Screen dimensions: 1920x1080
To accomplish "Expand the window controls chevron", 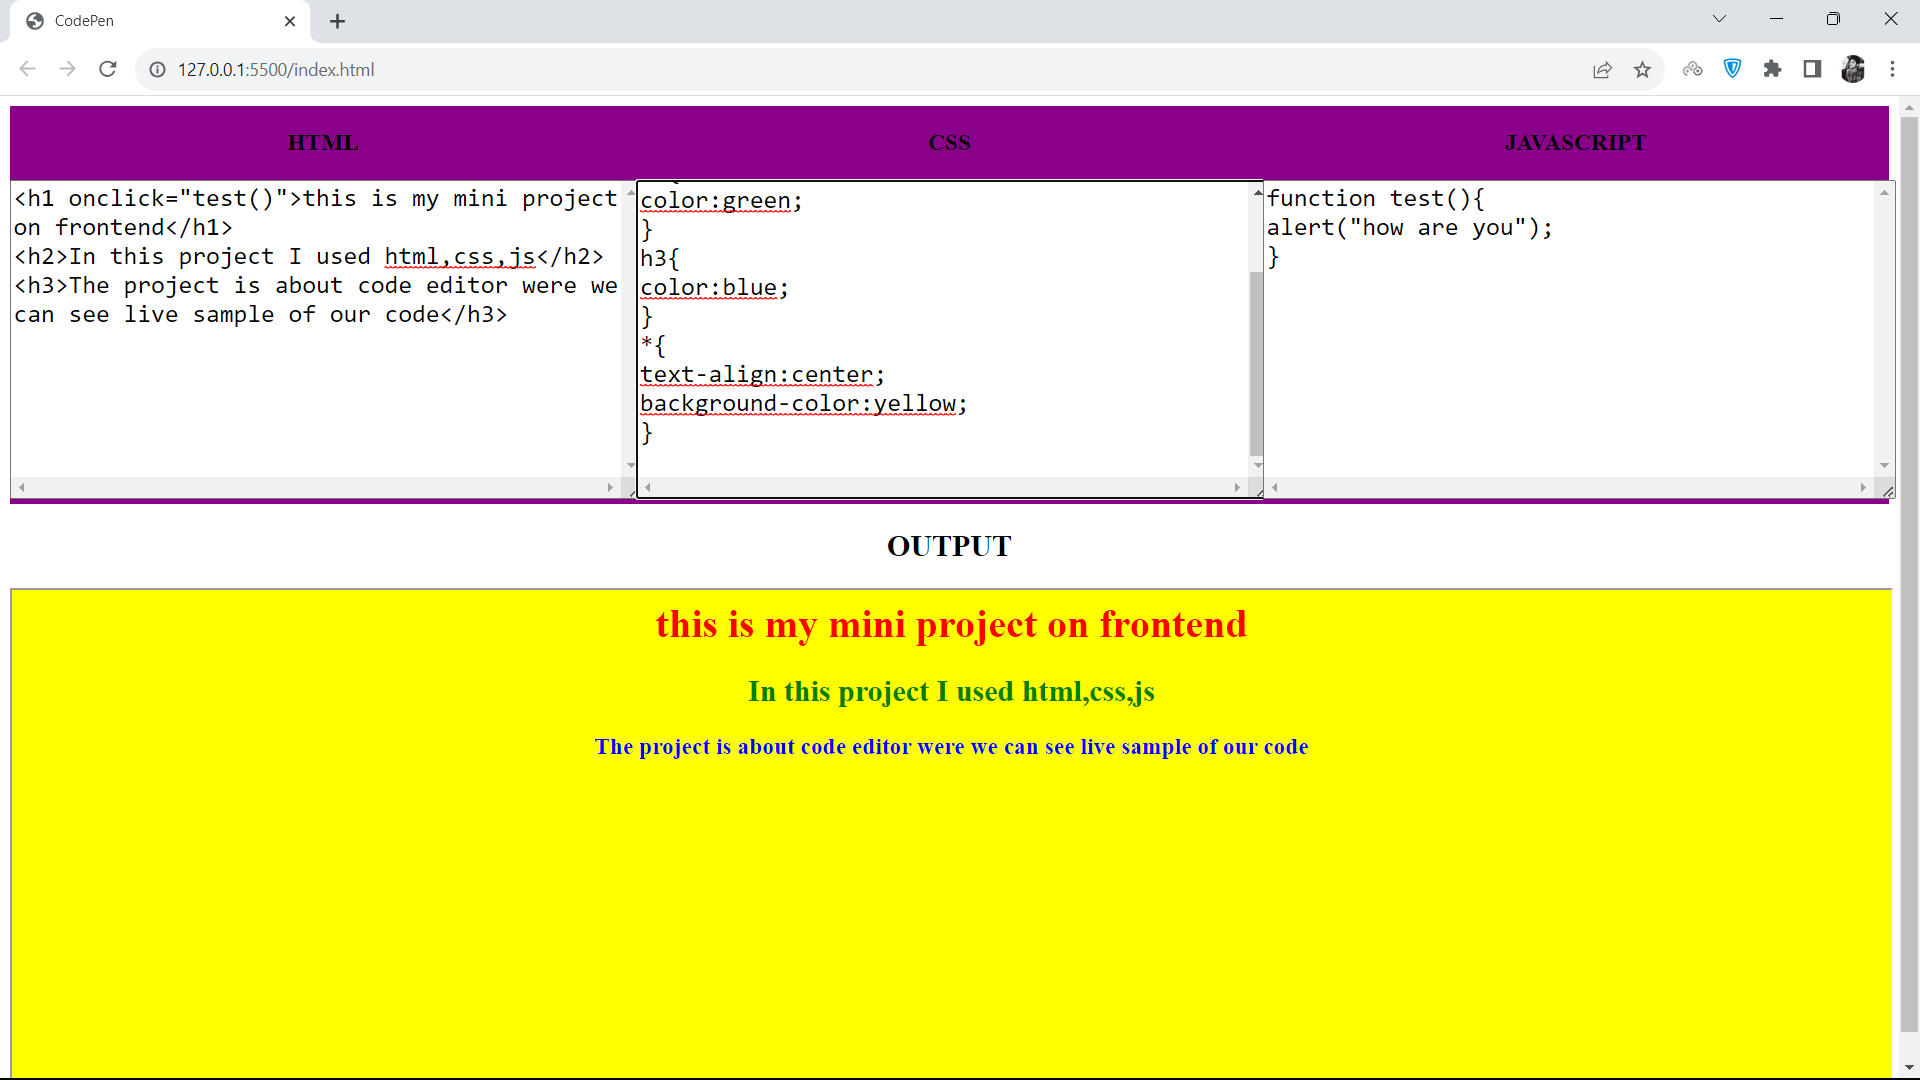I will pos(1719,18).
